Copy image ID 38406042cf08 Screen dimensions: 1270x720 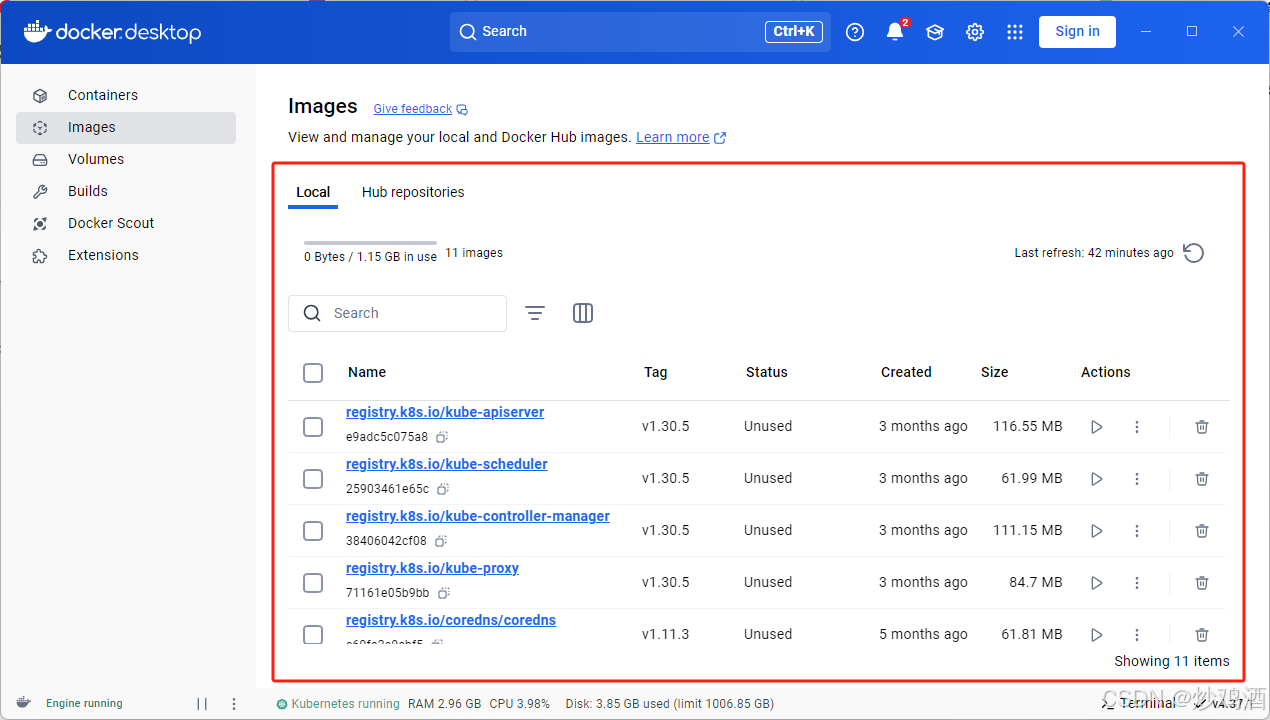click(x=440, y=541)
